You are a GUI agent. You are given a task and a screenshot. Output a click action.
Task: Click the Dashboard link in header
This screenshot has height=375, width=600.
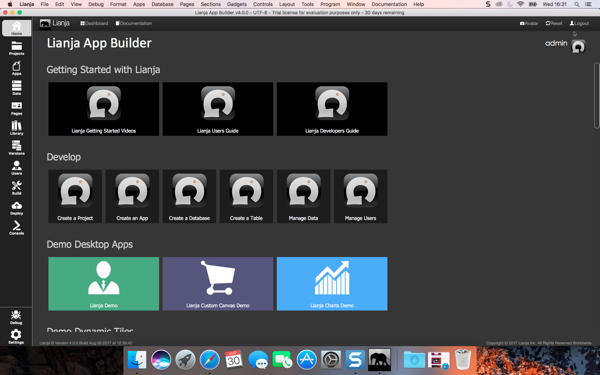pyautogui.click(x=94, y=23)
